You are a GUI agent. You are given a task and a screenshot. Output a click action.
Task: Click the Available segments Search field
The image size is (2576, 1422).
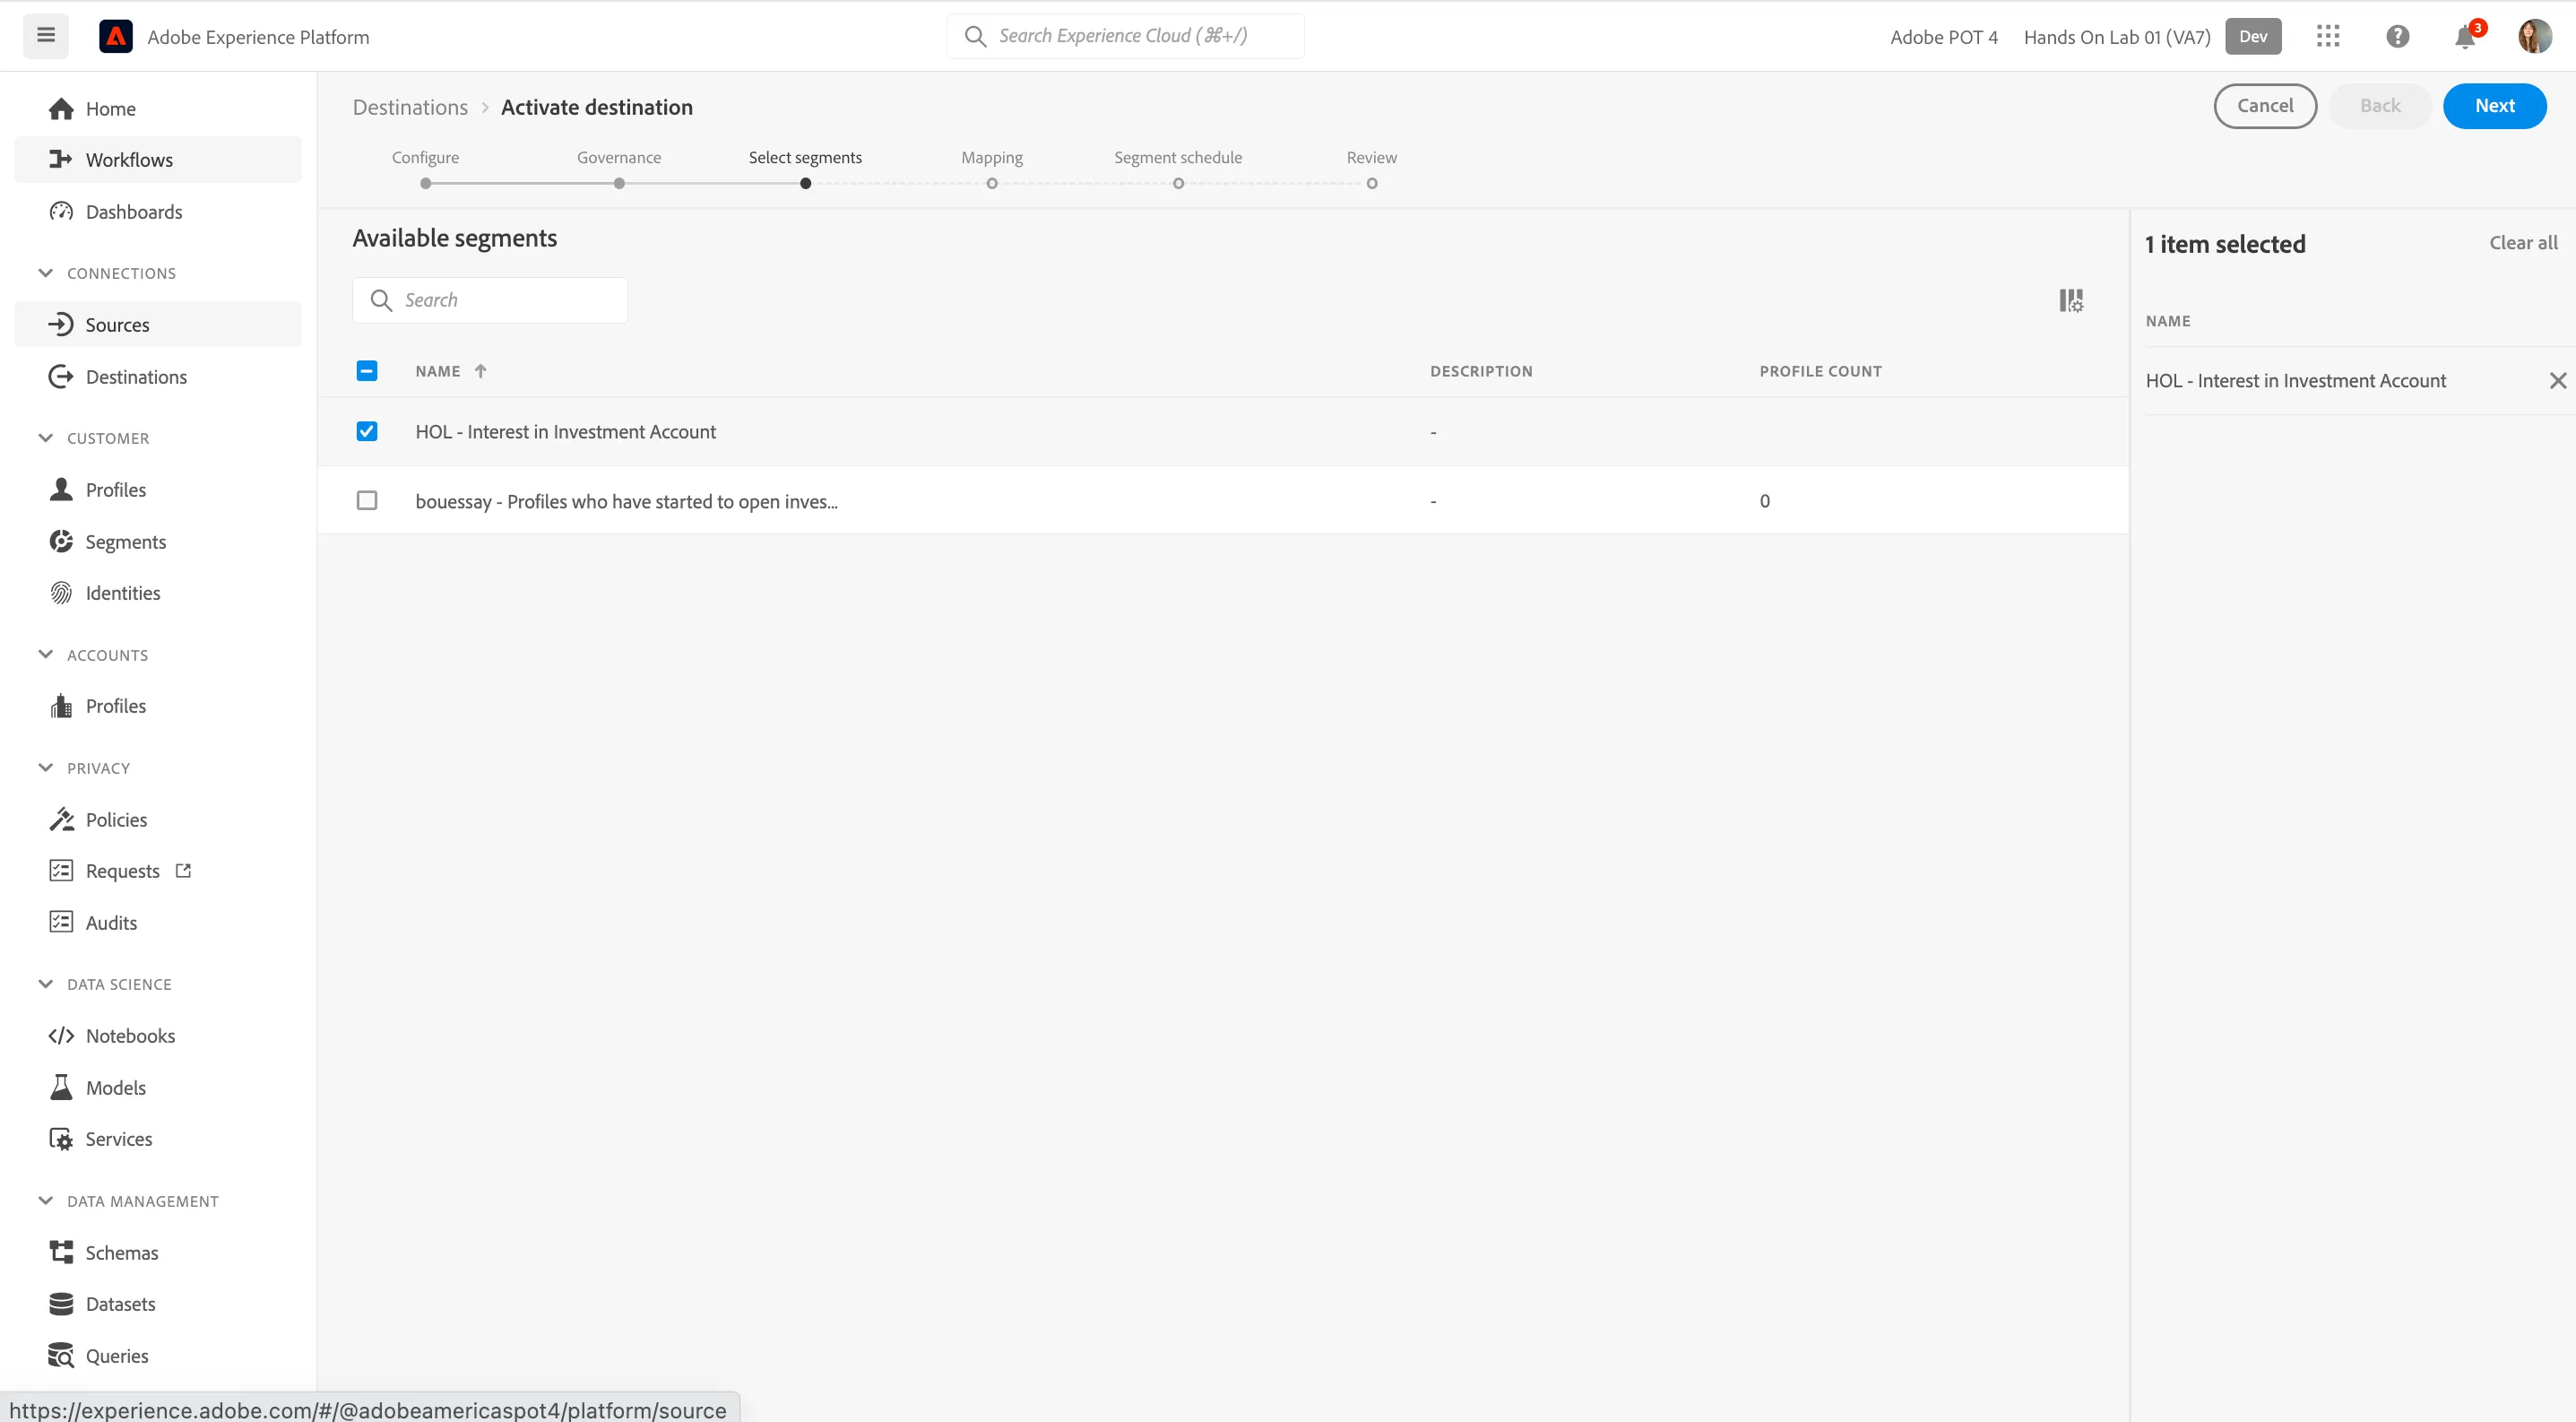[490, 300]
